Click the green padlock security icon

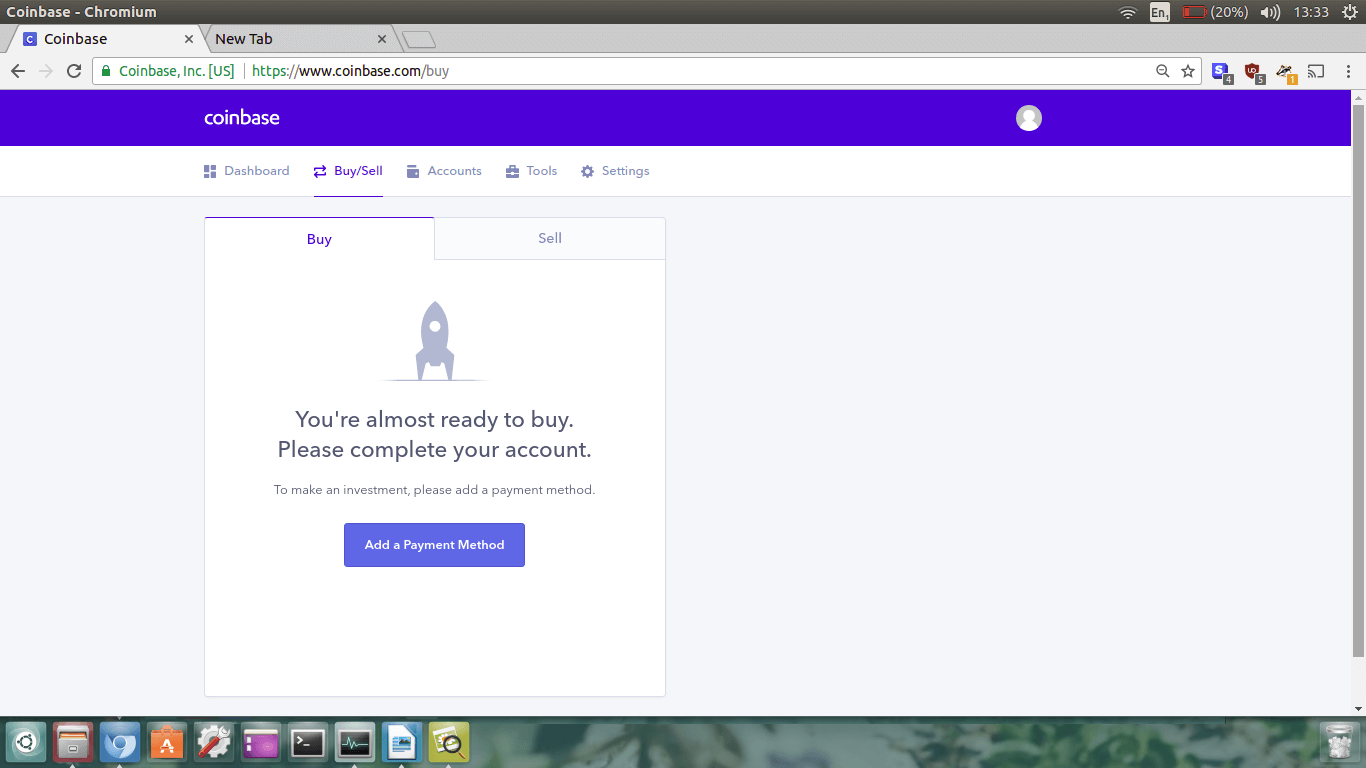(x=106, y=71)
